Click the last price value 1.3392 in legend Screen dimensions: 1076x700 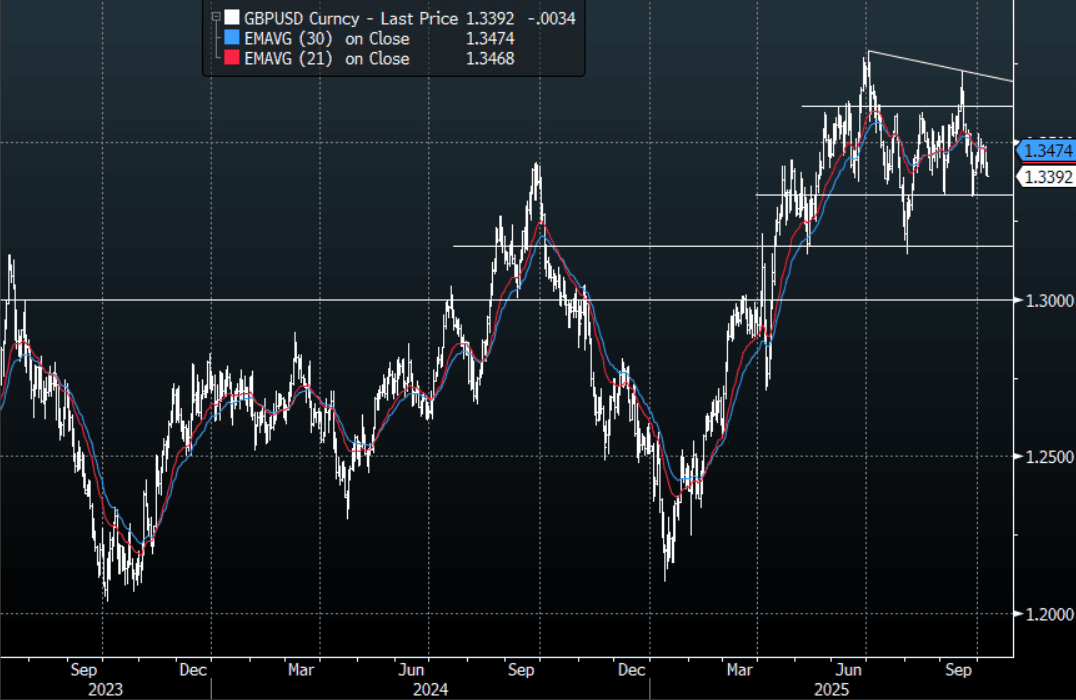tap(487, 17)
